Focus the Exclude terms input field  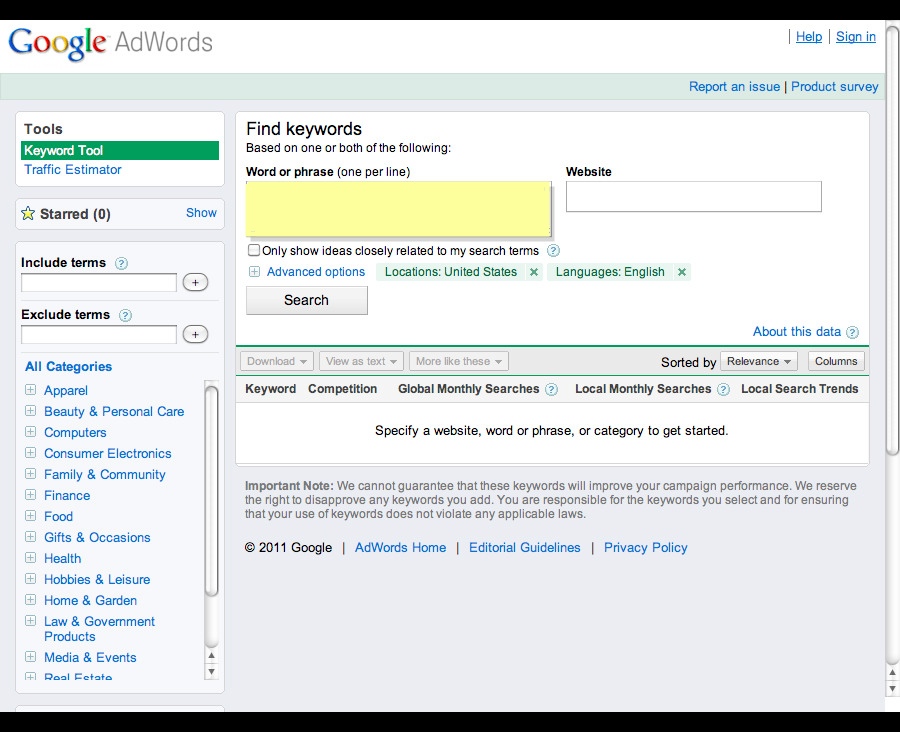(x=99, y=334)
